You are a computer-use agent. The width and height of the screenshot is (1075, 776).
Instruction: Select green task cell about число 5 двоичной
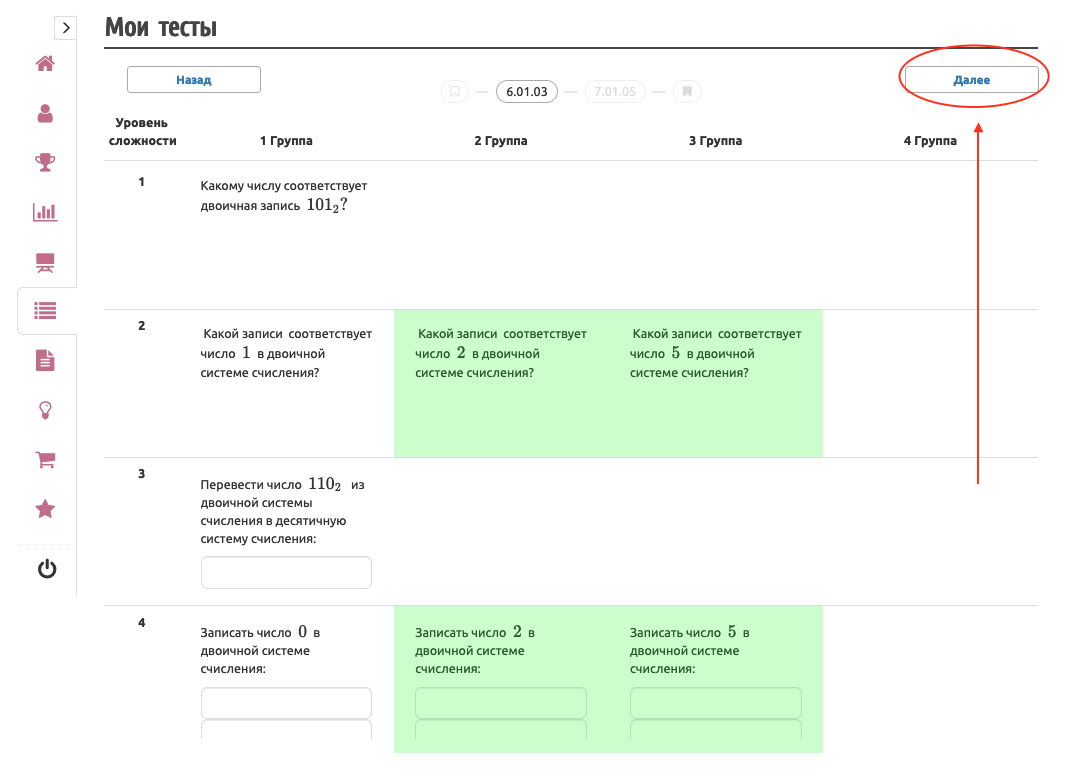pyautogui.click(x=715, y=383)
